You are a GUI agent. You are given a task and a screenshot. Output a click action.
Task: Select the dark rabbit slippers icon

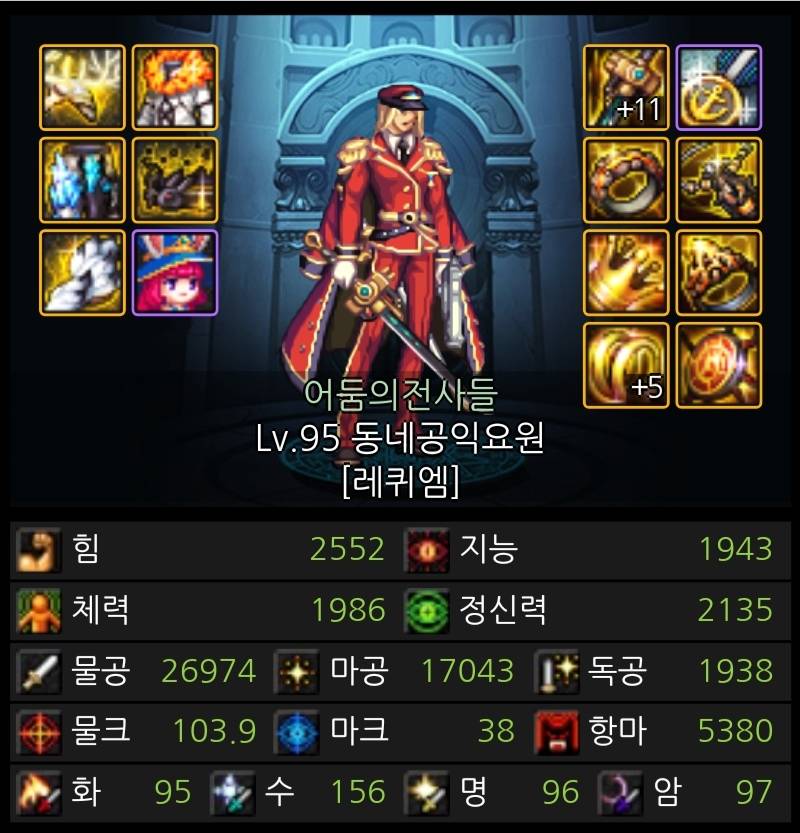(x=175, y=180)
